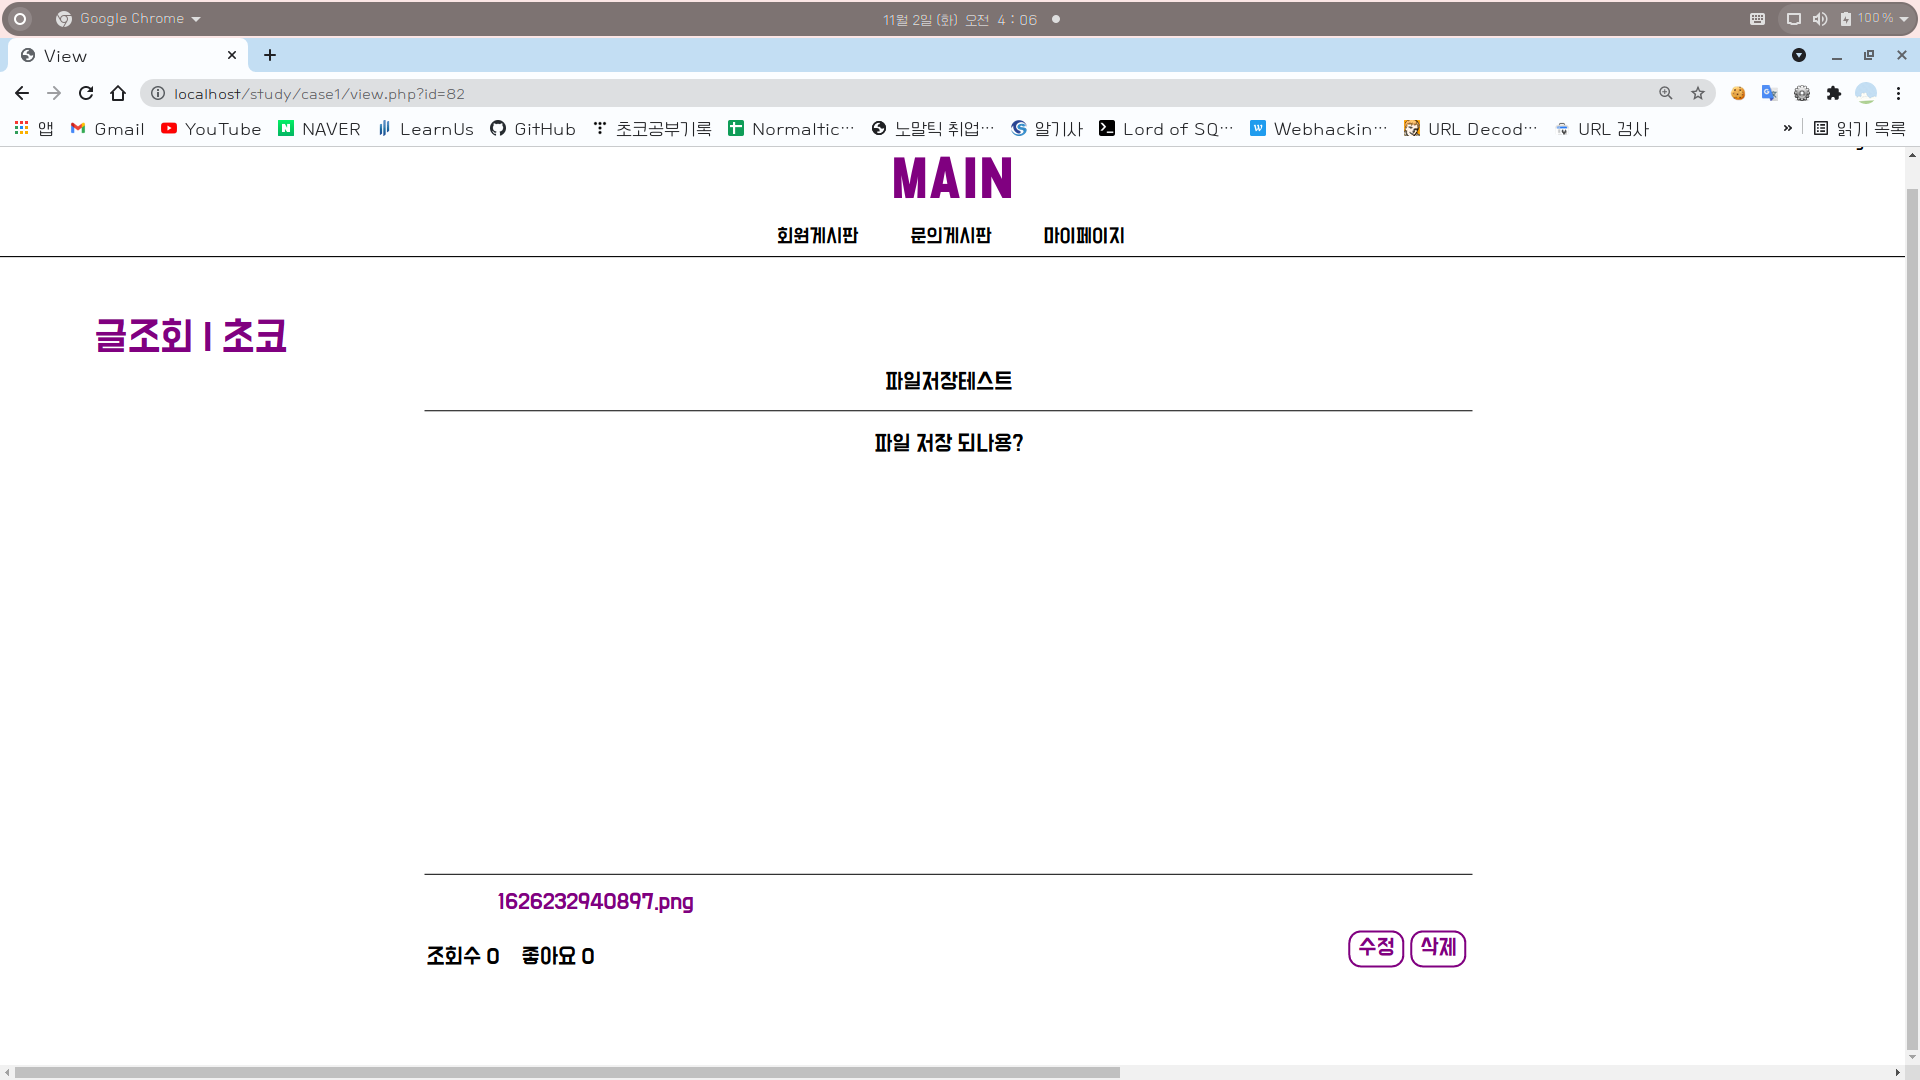1920x1080 pixels.
Task: Open the zoom magnifier icon in address bar
Action: pyautogui.click(x=1666, y=93)
